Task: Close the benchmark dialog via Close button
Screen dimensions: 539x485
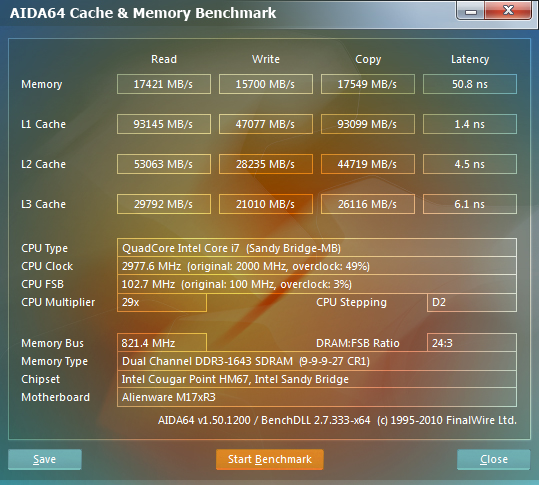Action: (x=494, y=459)
